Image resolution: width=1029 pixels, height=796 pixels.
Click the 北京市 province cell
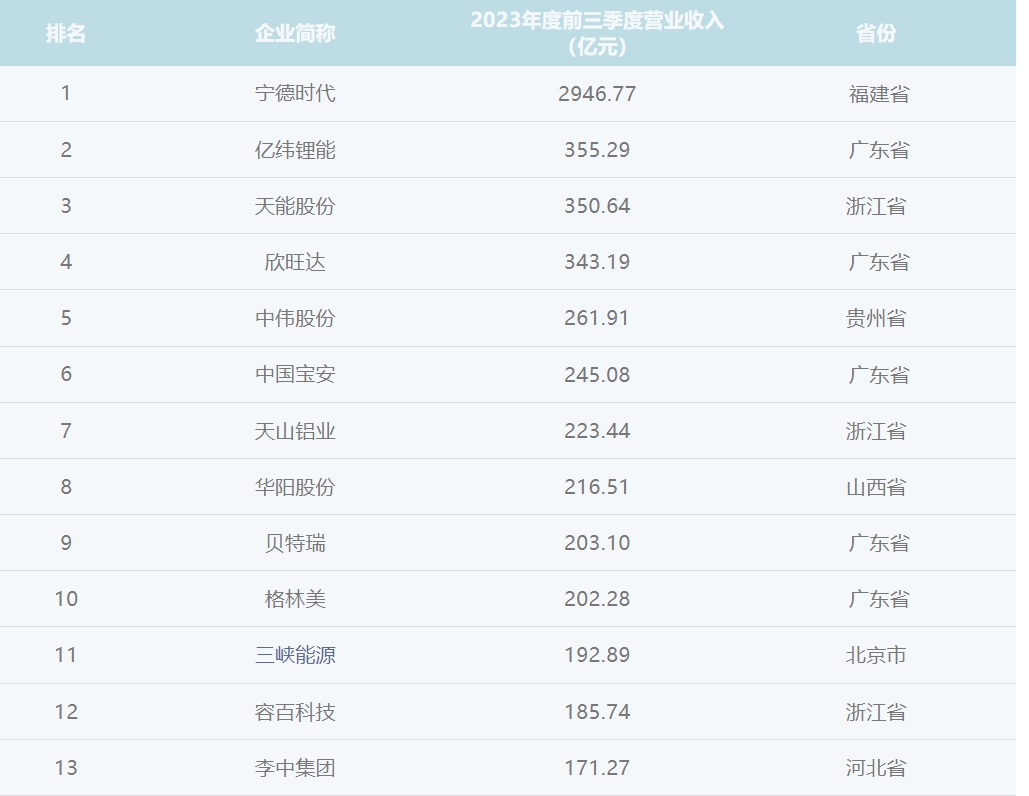coord(876,655)
